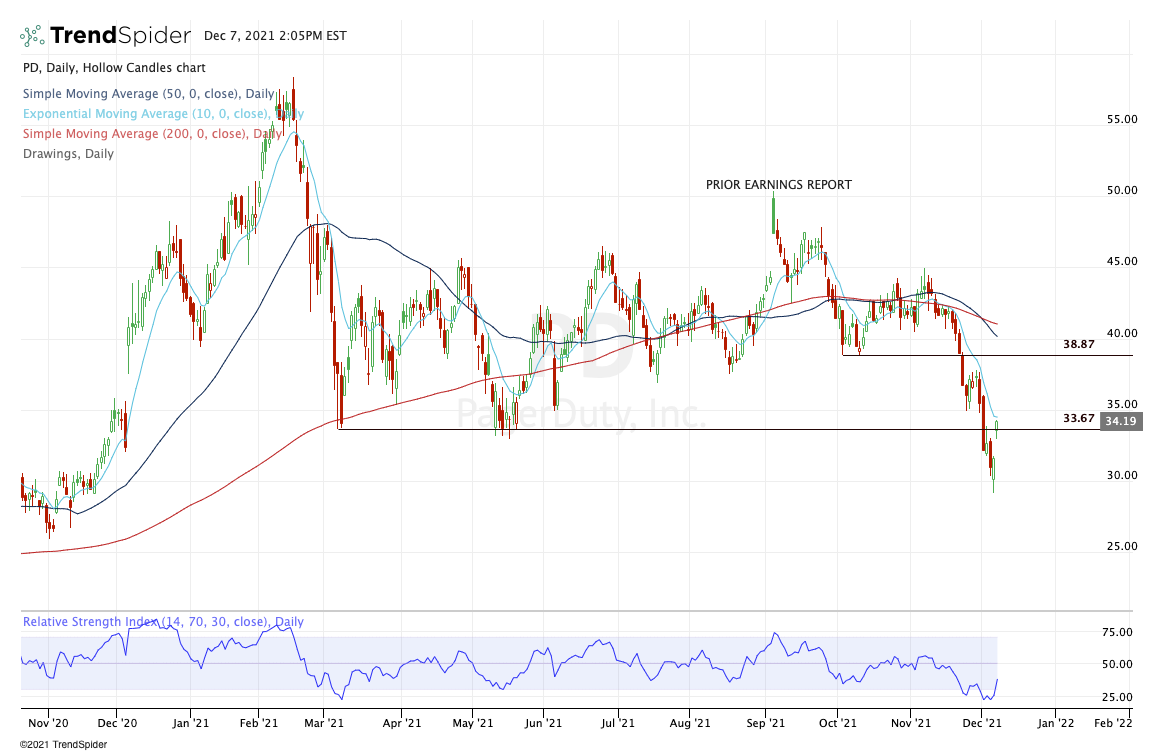Click the 45.00 price axis label
Viewport: 1163px width, 754px height.
tap(1122, 261)
